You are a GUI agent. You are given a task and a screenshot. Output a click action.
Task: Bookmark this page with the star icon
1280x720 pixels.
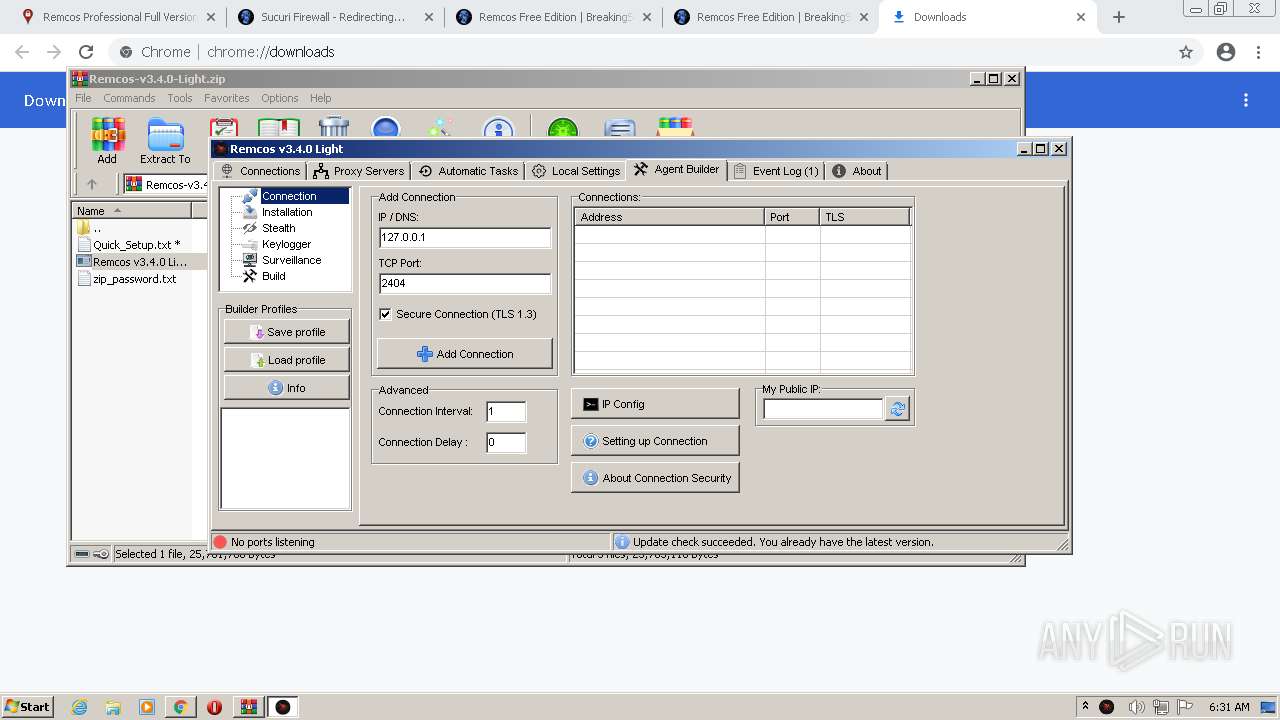point(1186,52)
